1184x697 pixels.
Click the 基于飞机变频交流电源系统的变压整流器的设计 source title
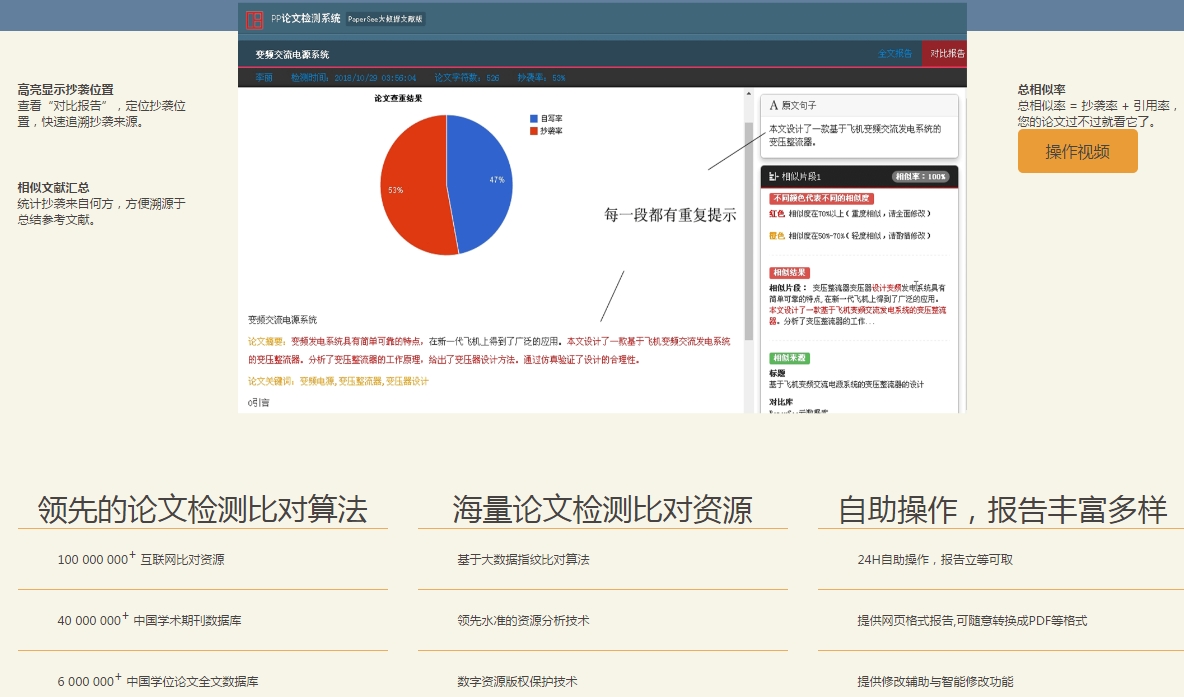[846, 384]
